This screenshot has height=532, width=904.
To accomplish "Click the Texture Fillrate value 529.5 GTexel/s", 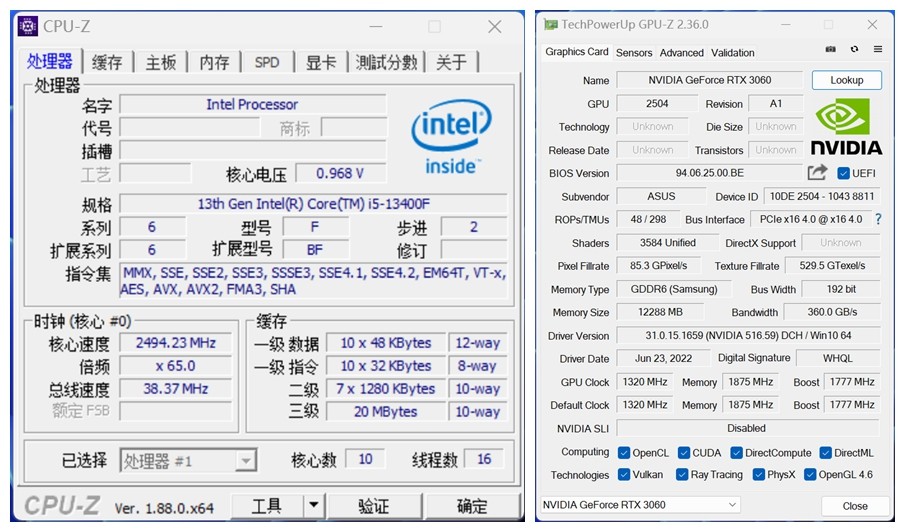I will click(832, 266).
